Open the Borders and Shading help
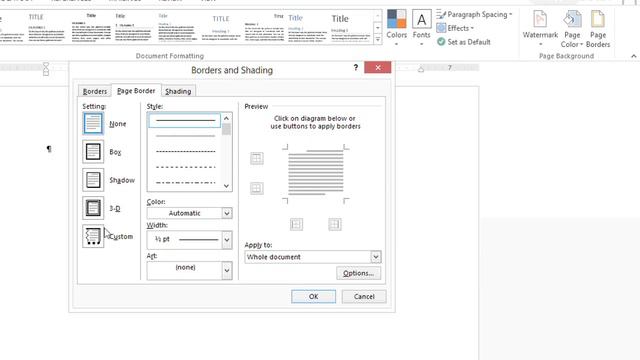 tap(356, 67)
